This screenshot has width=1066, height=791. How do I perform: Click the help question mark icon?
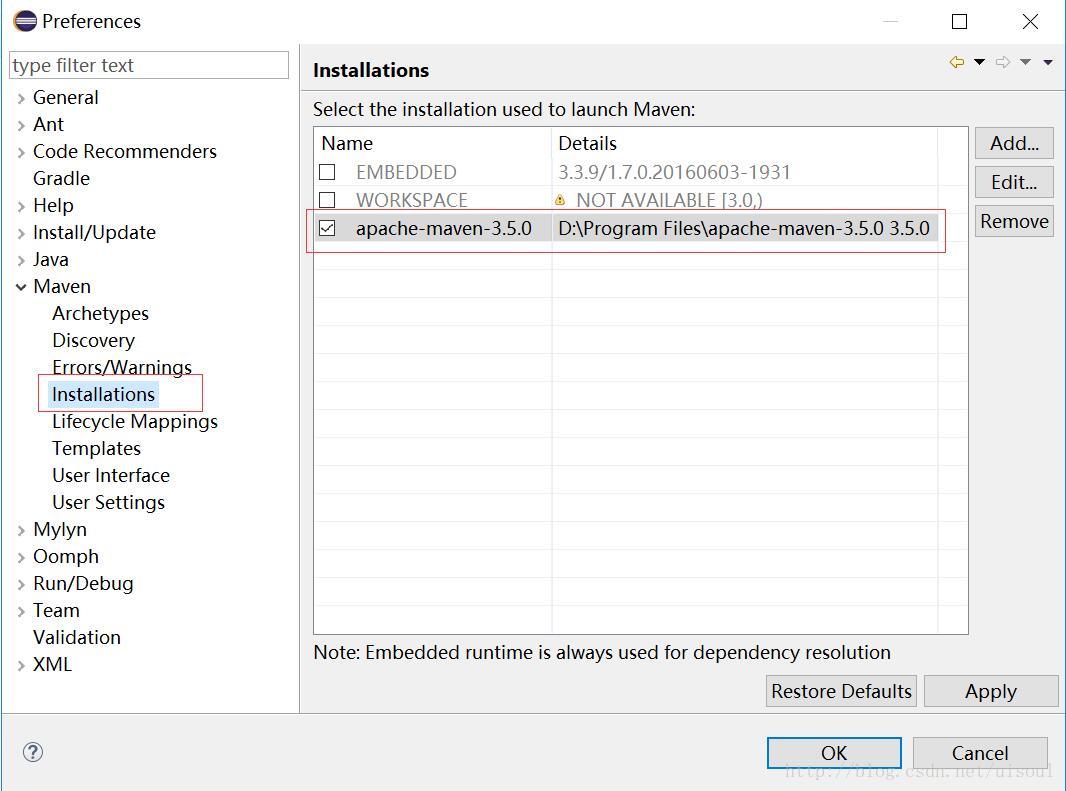33,752
